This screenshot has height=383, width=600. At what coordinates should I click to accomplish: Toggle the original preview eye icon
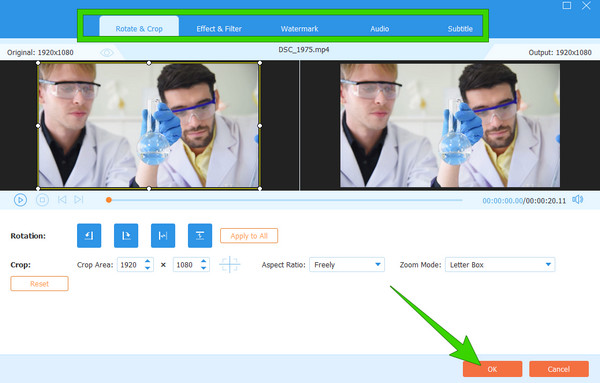107,52
